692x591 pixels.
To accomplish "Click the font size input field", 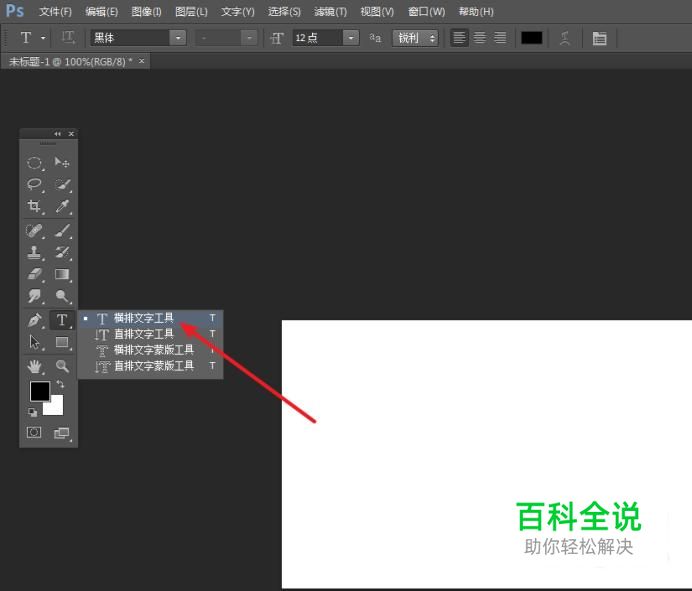I will pos(317,38).
